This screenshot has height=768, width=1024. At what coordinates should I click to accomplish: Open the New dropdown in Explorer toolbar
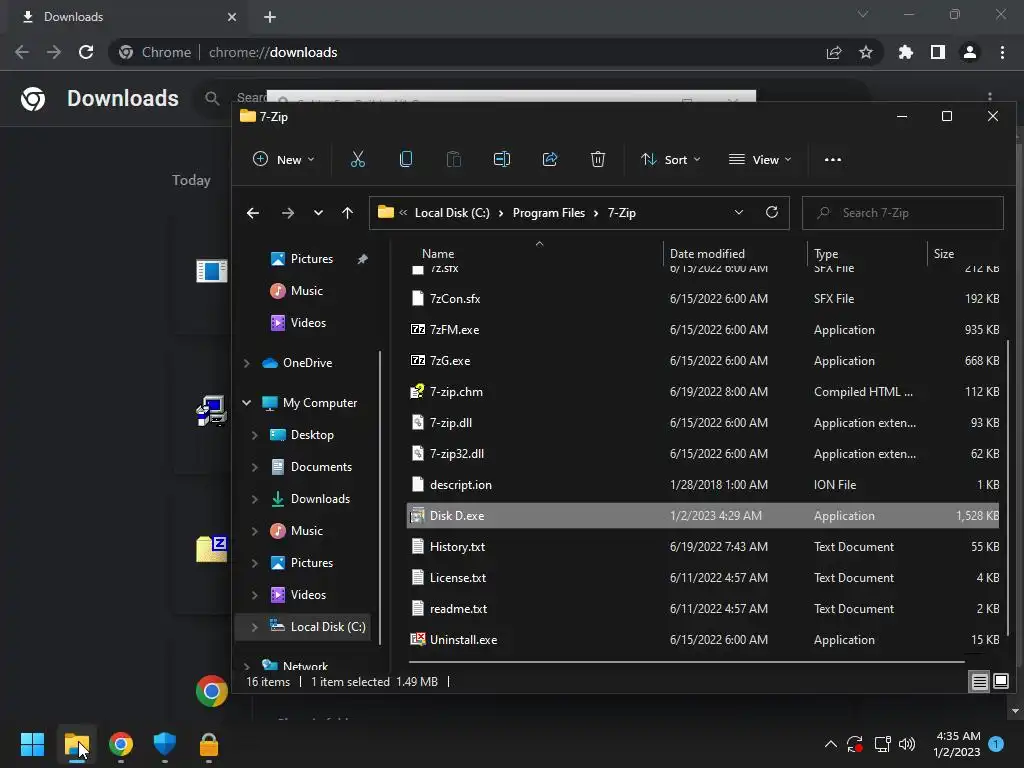point(283,159)
